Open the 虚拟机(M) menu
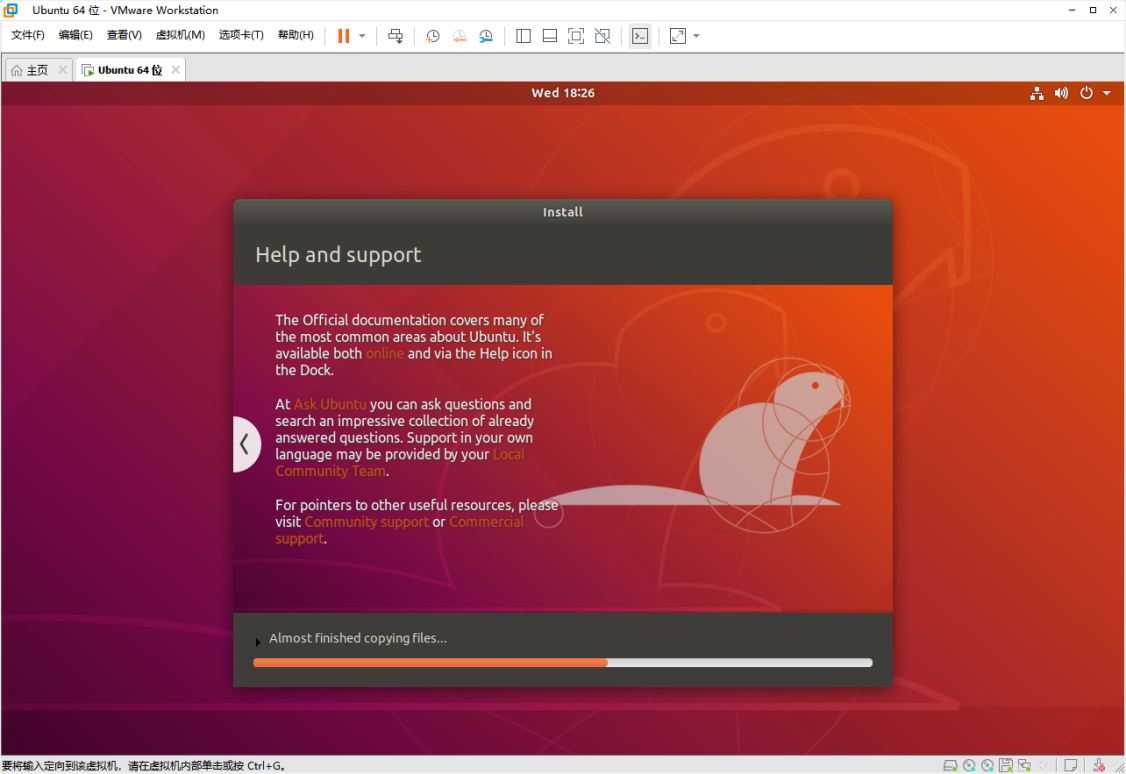Viewport: 1126px width, 774px height. [180, 35]
